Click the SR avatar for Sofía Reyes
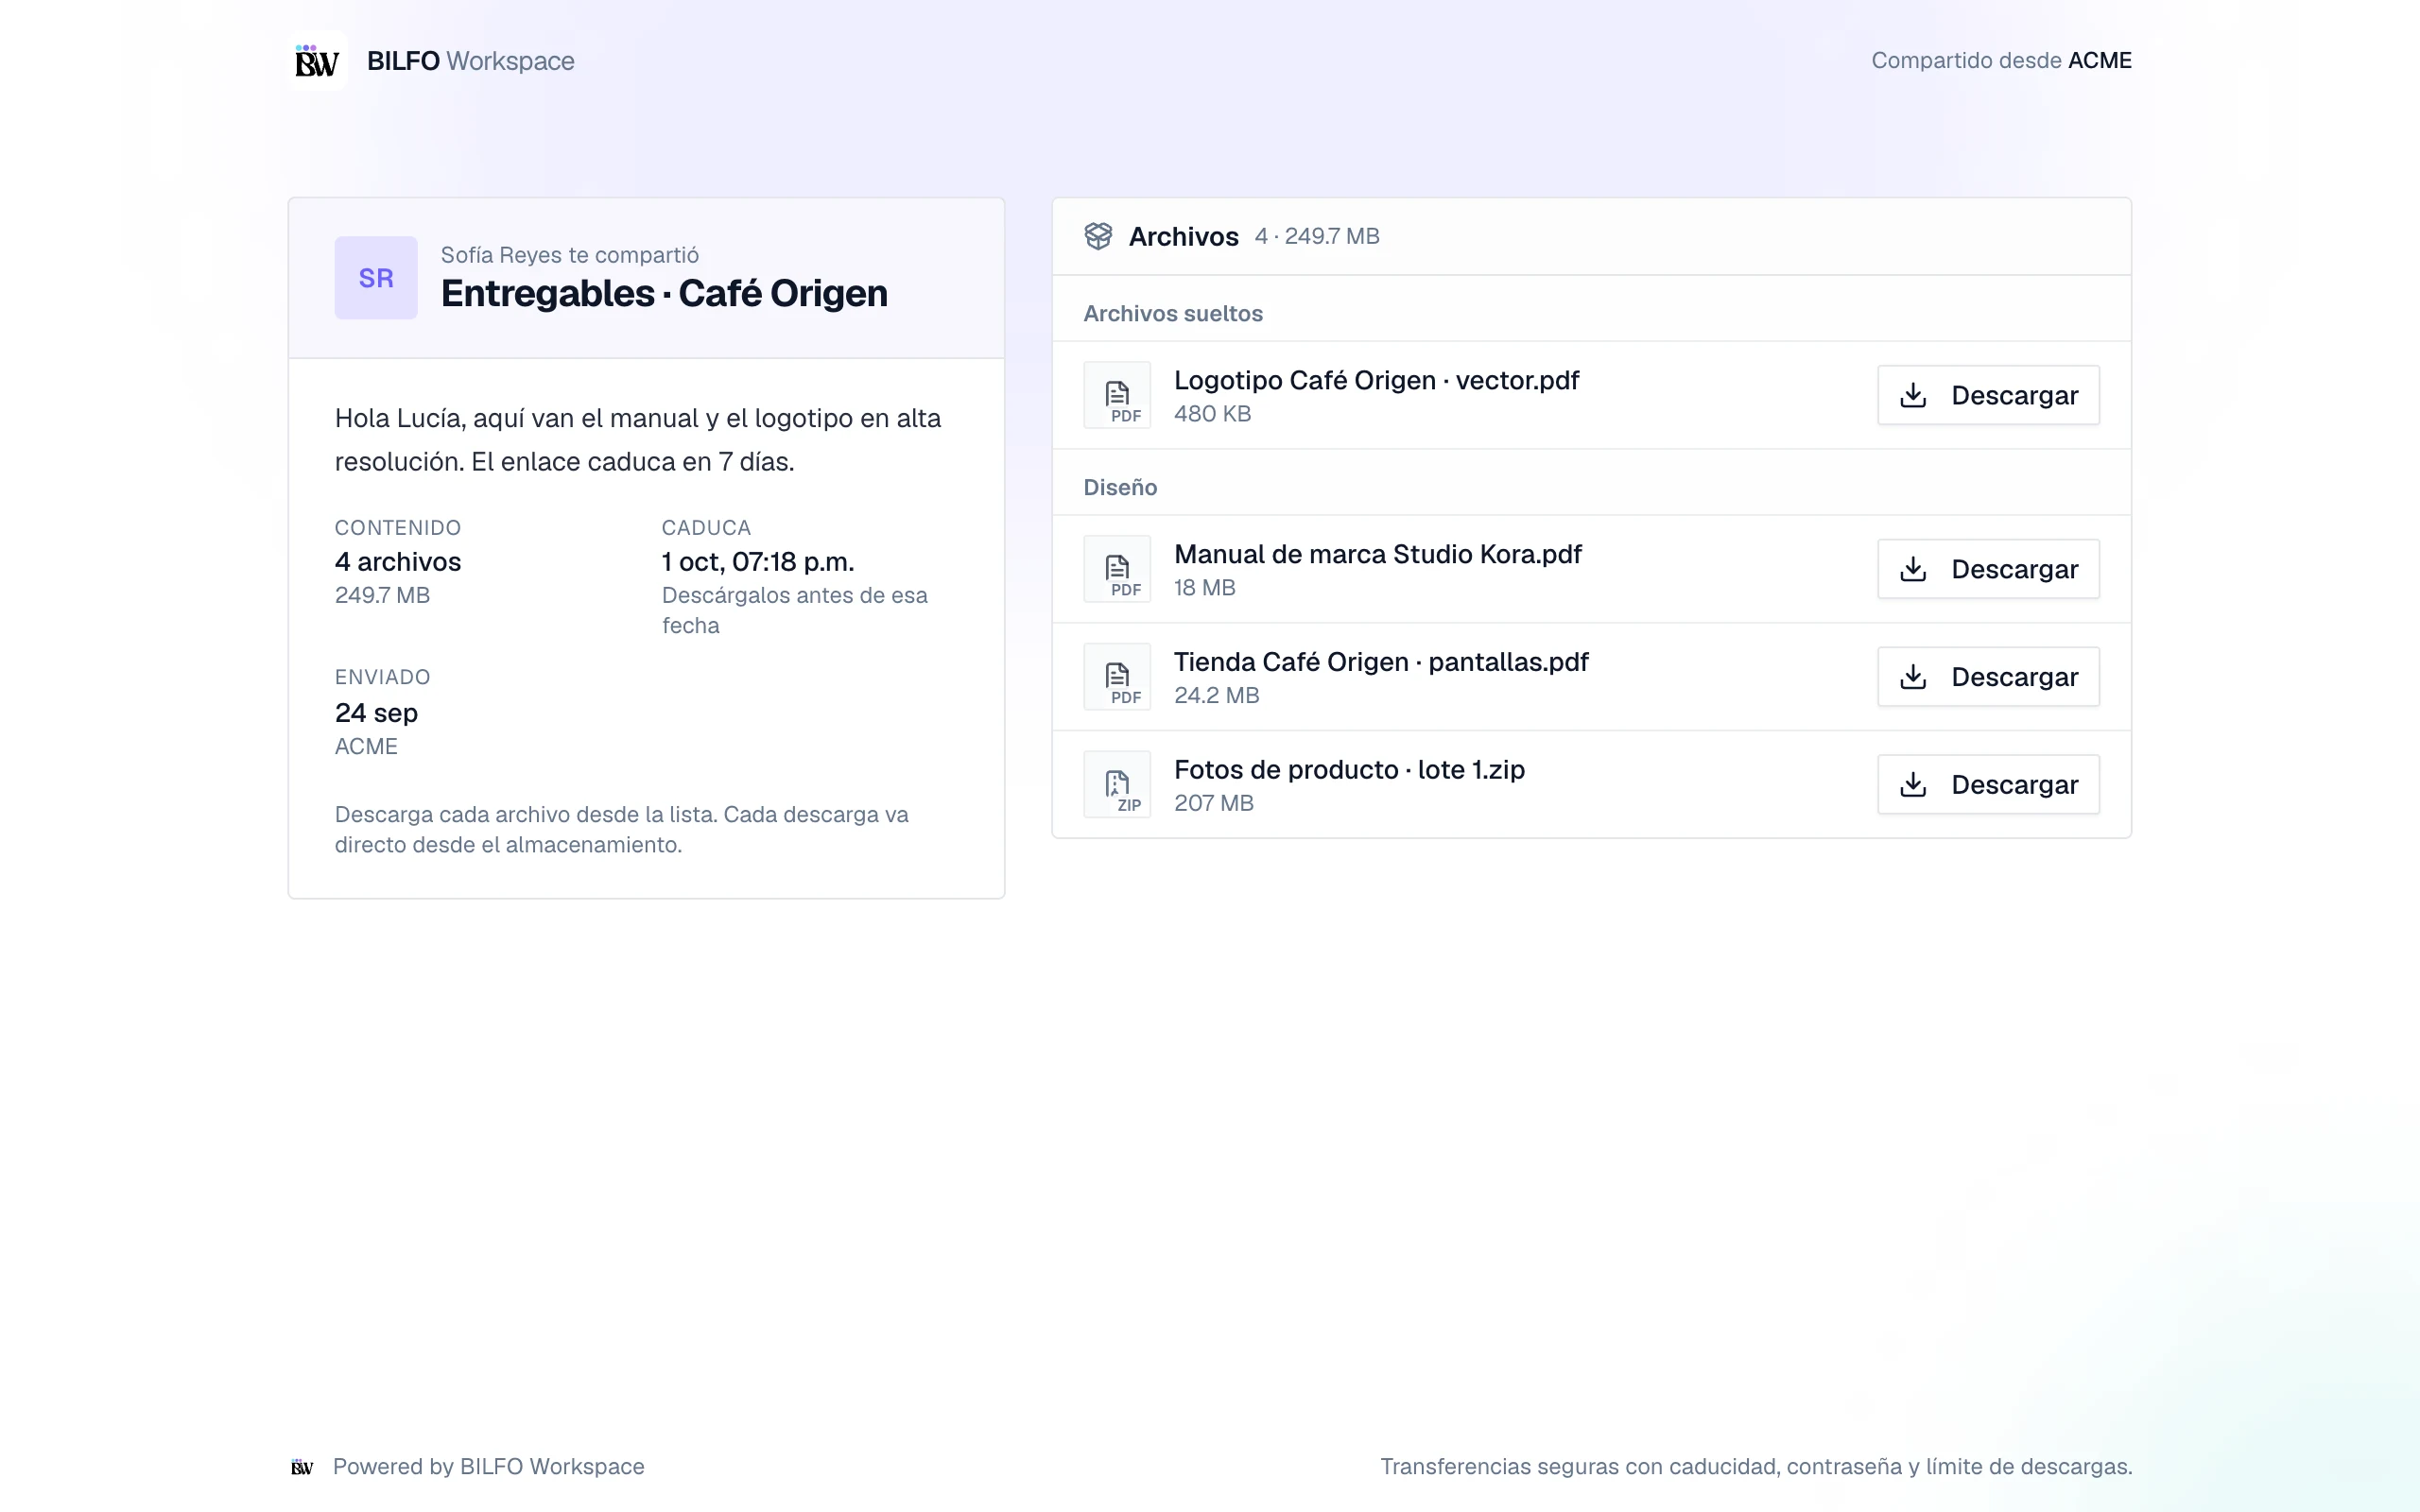This screenshot has width=2420, height=1512. tap(376, 278)
